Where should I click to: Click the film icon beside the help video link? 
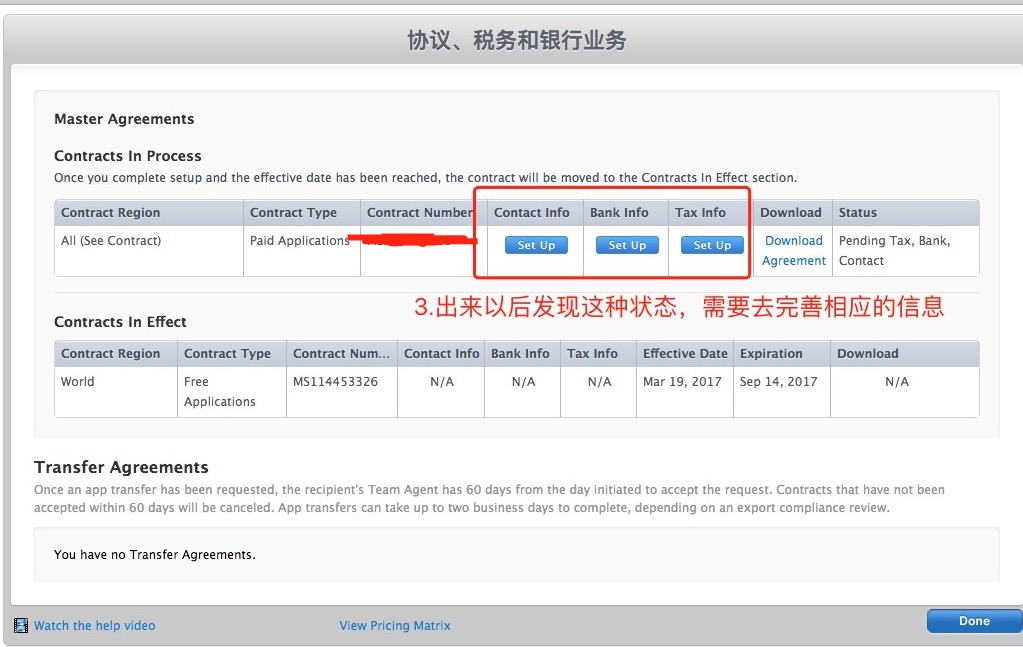click(x=21, y=626)
